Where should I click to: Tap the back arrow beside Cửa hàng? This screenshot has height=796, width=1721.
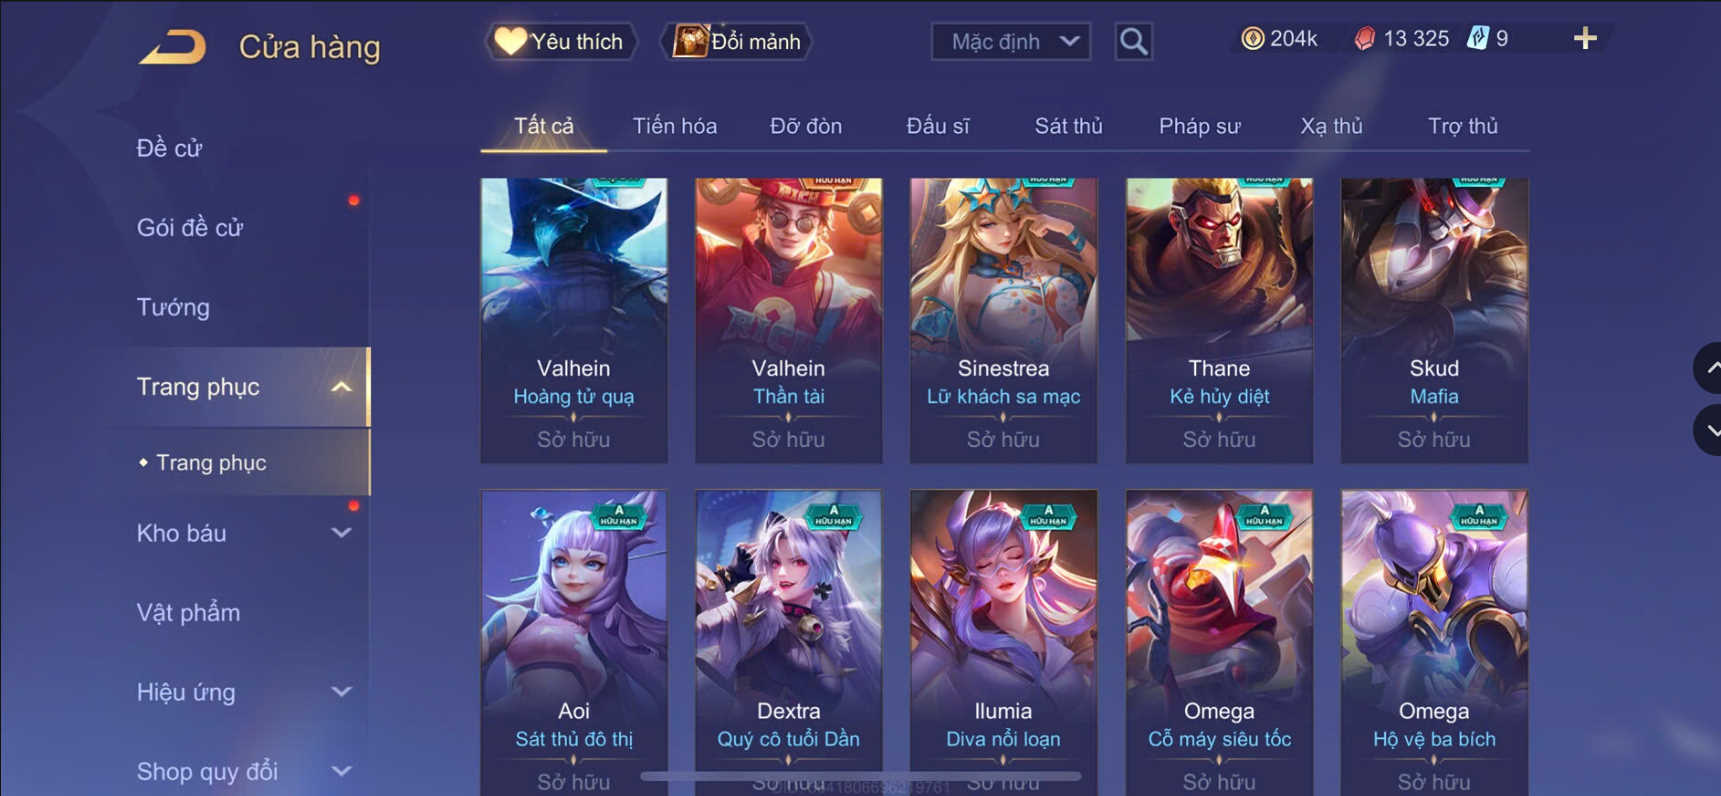click(x=173, y=47)
